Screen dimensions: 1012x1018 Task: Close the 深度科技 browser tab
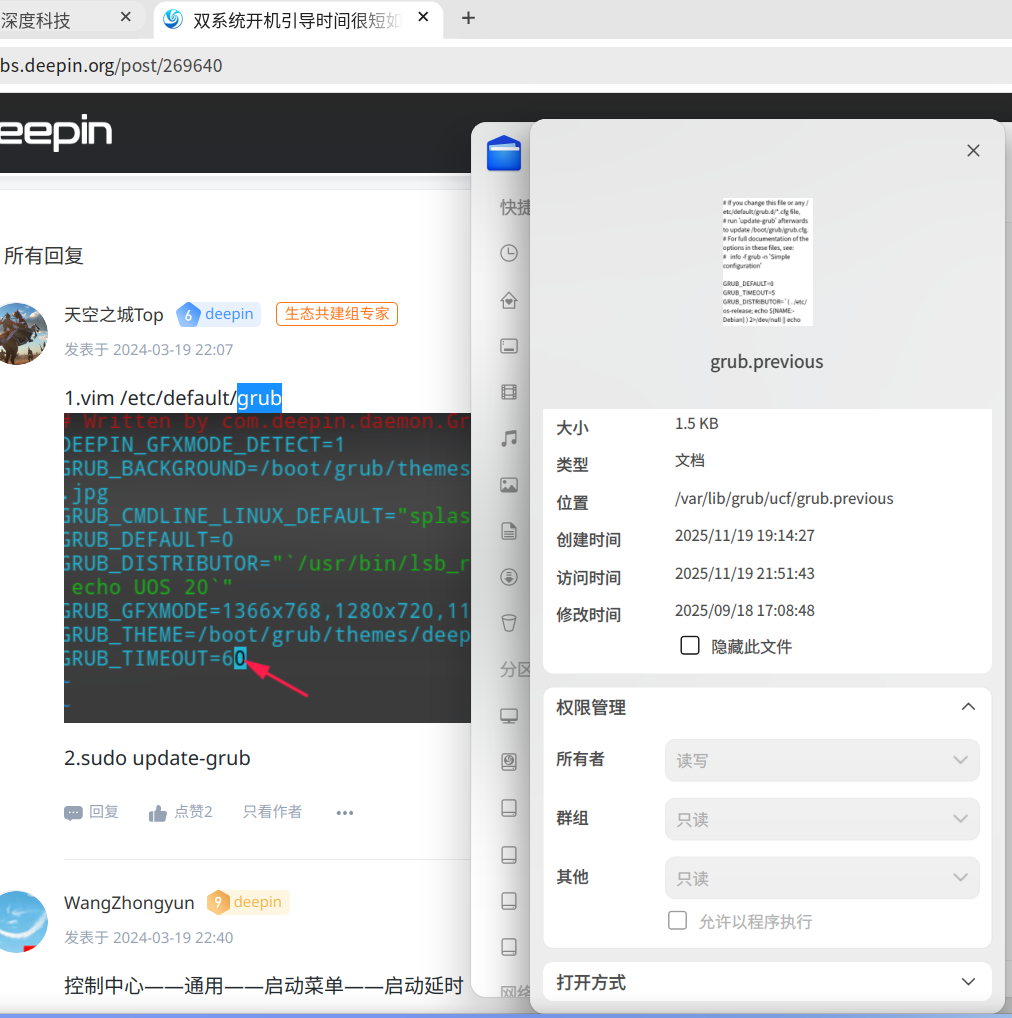point(126,18)
